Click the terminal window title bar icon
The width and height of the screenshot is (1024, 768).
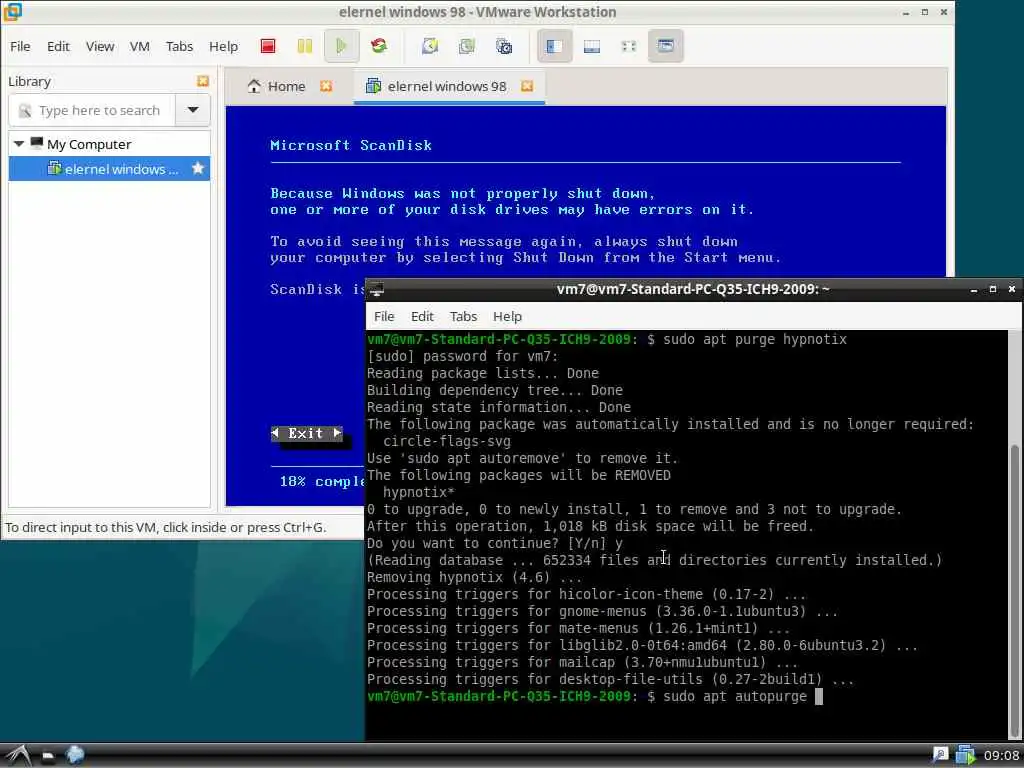(376, 289)
